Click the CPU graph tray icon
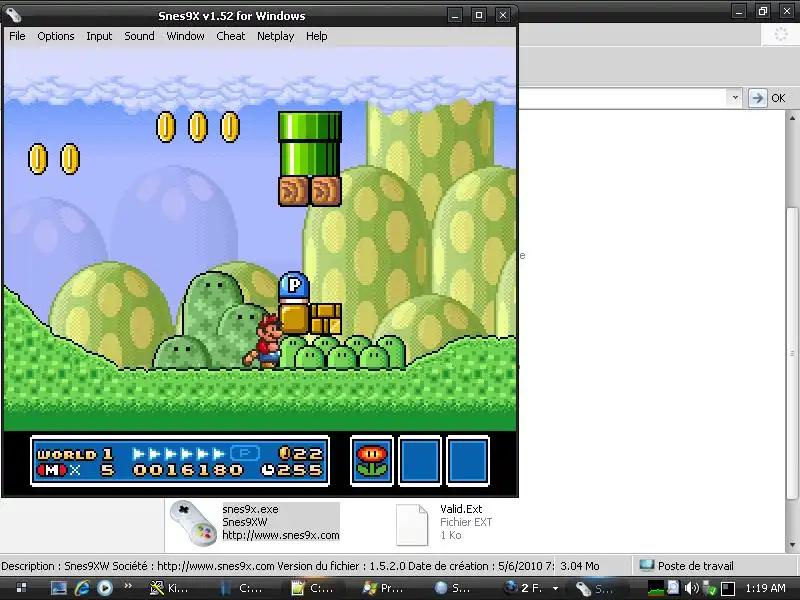This screenshot has height=600, width=800. click(656, 588)
